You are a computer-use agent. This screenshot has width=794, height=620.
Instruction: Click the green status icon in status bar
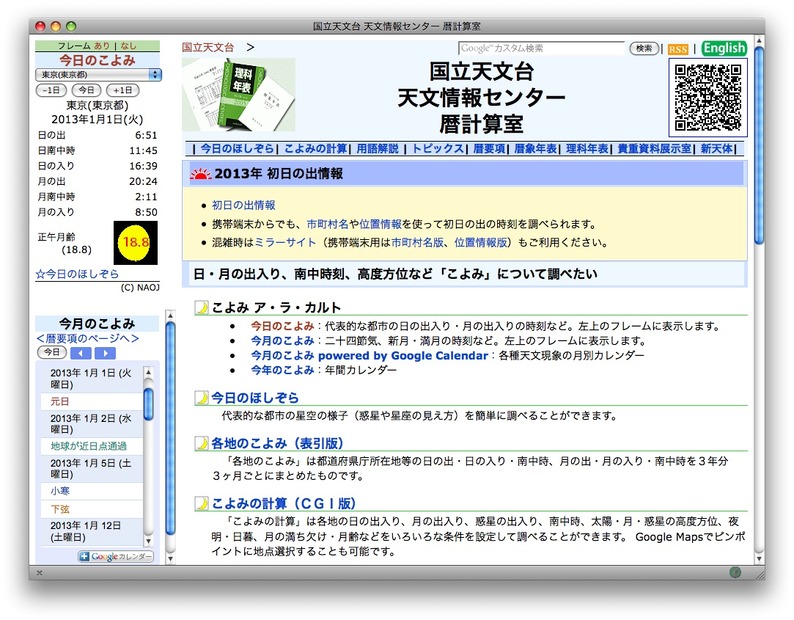click(x=735, y=572)
